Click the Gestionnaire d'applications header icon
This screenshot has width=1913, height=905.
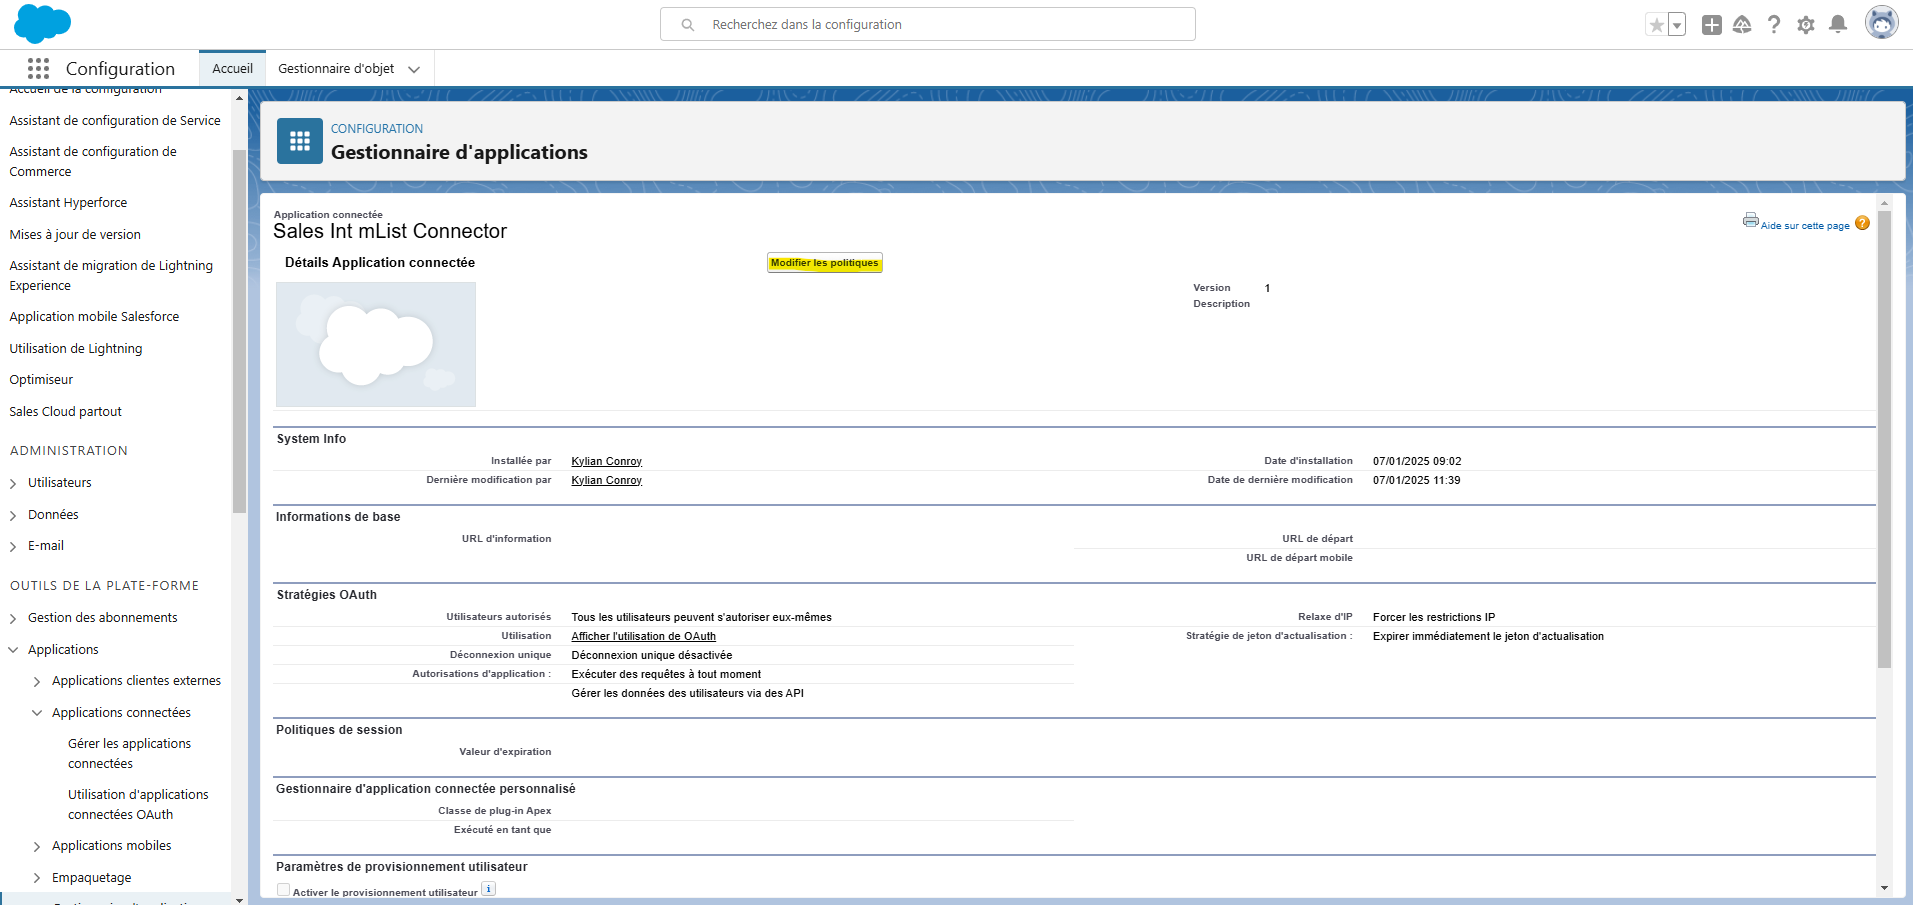pyautogui.click(x=300, y=141)
